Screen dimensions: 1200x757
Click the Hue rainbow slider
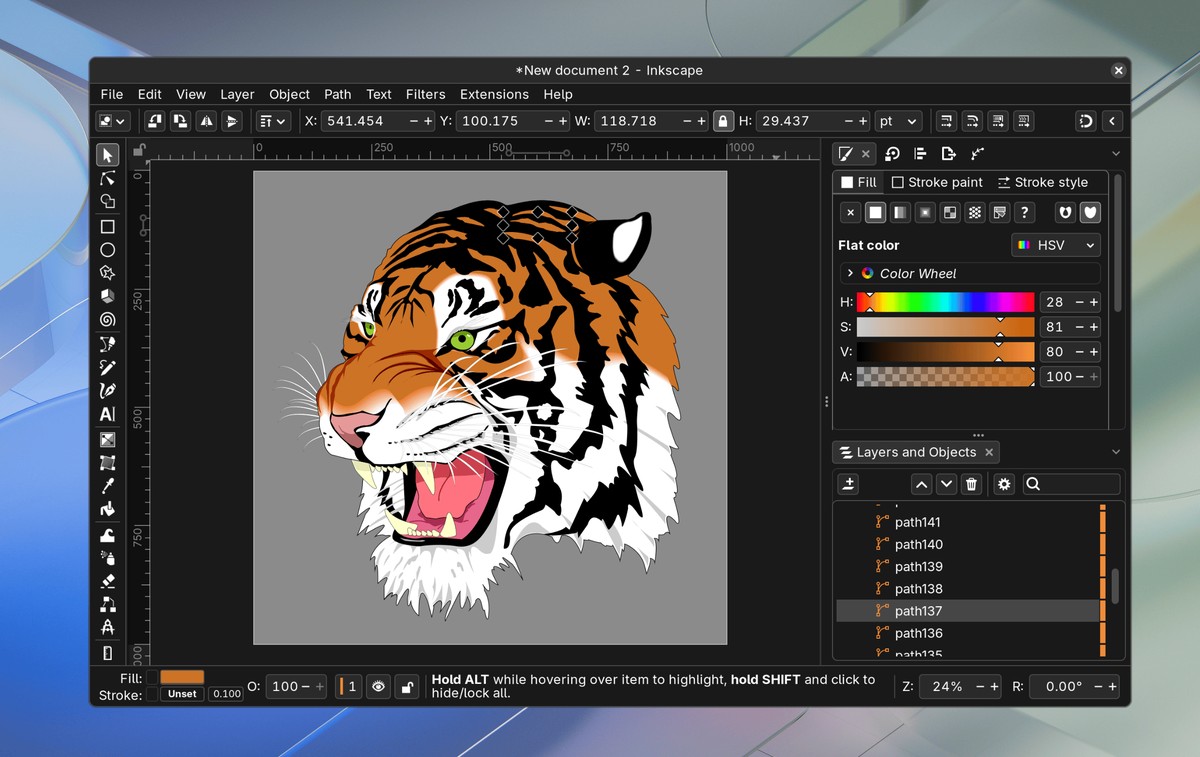(945, 302)
